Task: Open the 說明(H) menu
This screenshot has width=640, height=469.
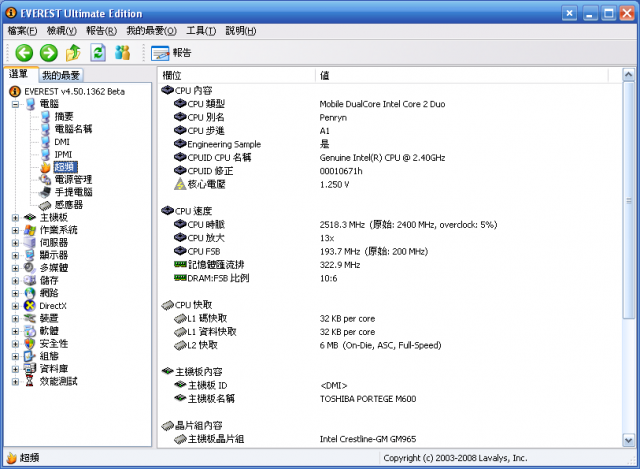Action: tap(241, 31)
